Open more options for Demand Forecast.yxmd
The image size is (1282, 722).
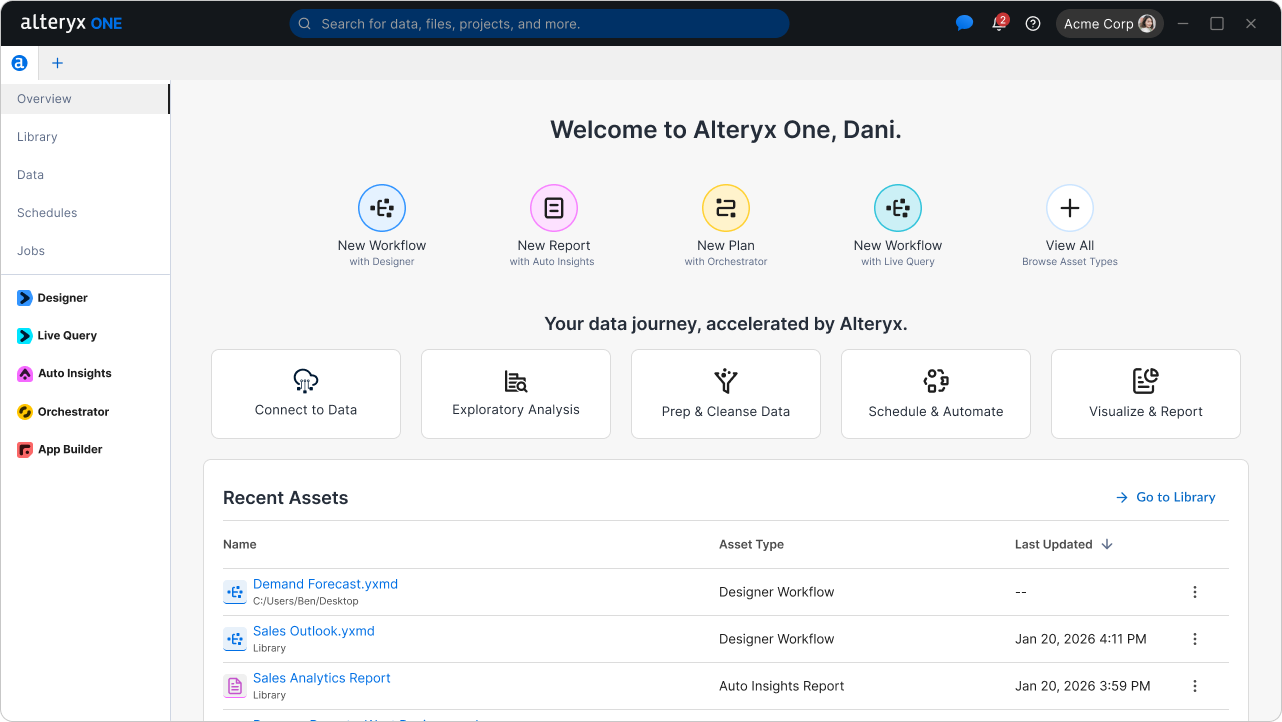pos(1194,592)
